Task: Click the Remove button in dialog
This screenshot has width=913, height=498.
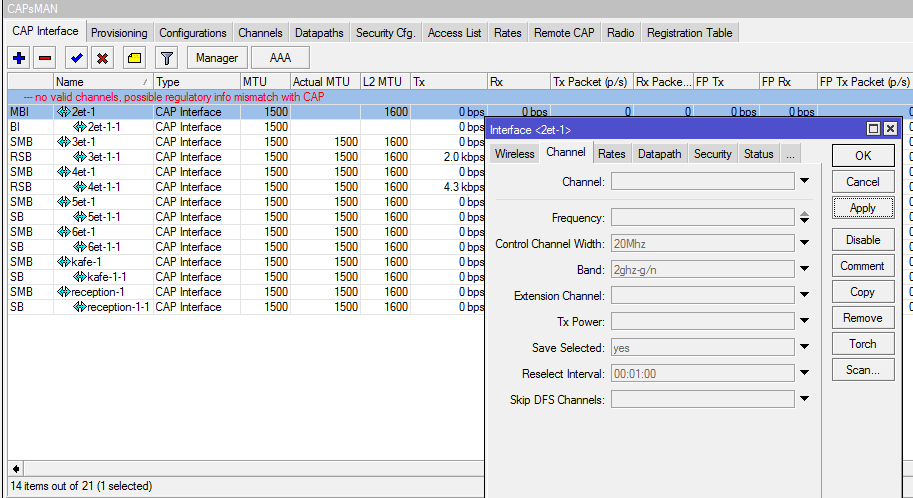Action: [863, 318]
